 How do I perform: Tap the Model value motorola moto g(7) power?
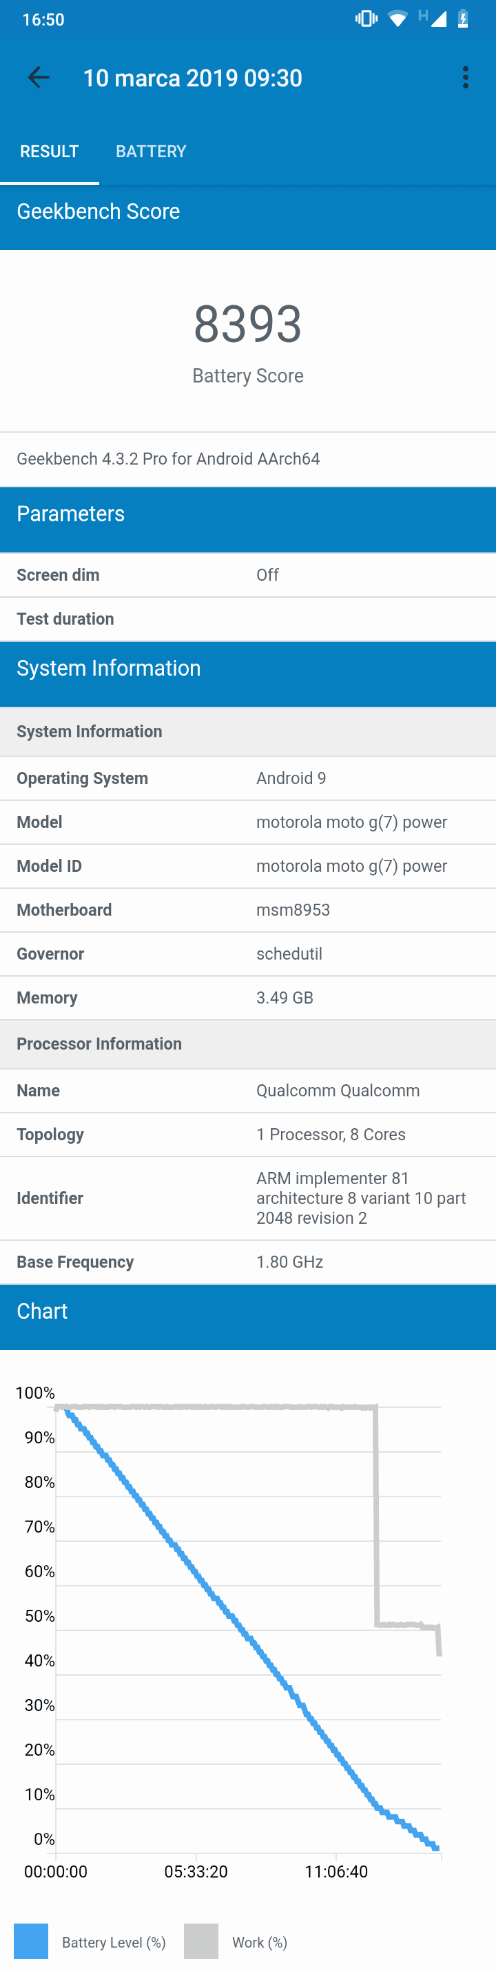(352, 822)
